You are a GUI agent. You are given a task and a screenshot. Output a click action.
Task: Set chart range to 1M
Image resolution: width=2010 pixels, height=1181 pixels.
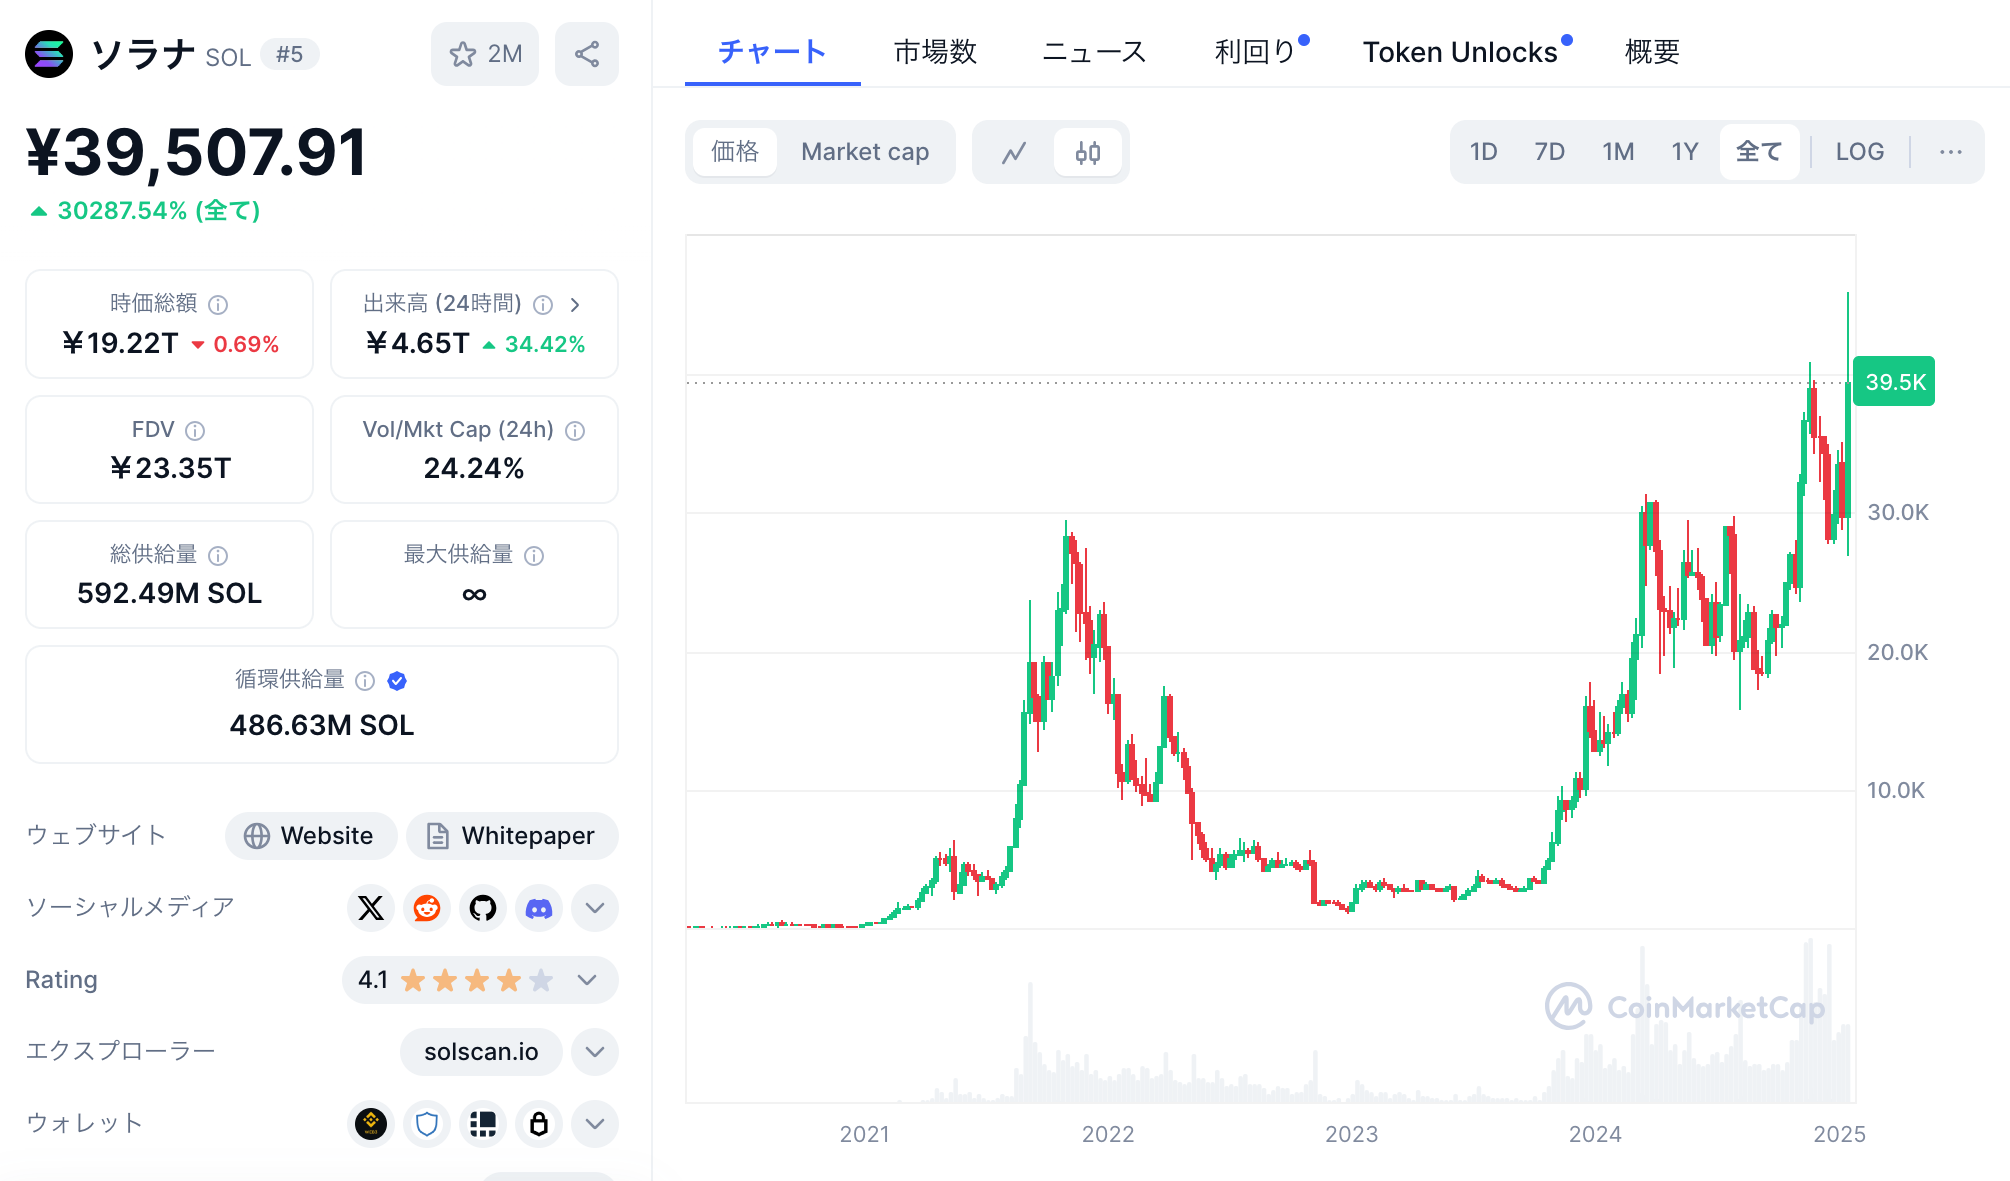click(x=1618, y=152)
